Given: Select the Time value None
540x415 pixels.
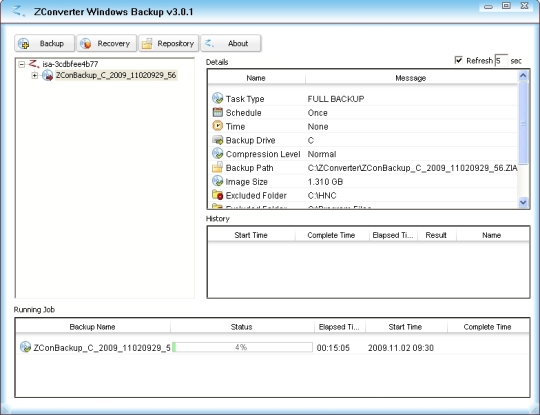Looking at the screenshot, I should [x=318, y=126].
